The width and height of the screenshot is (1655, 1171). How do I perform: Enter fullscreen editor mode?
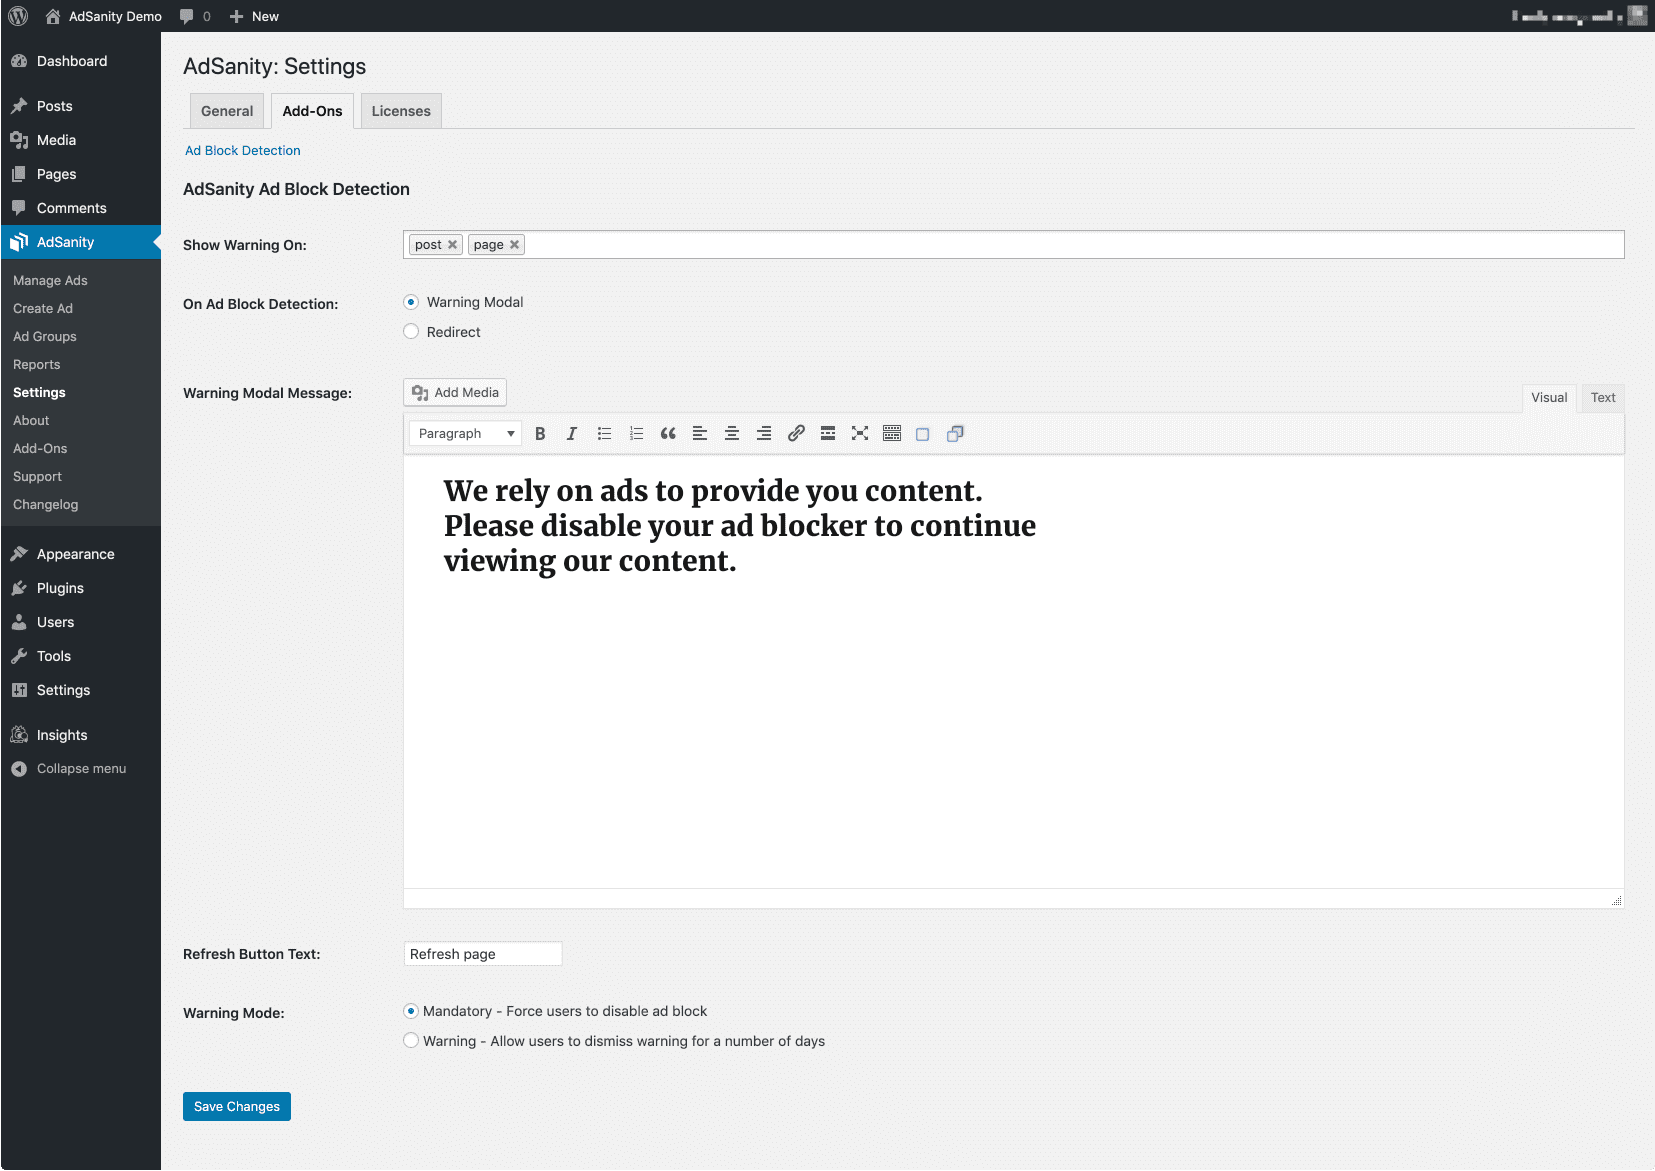click(860, 434)
